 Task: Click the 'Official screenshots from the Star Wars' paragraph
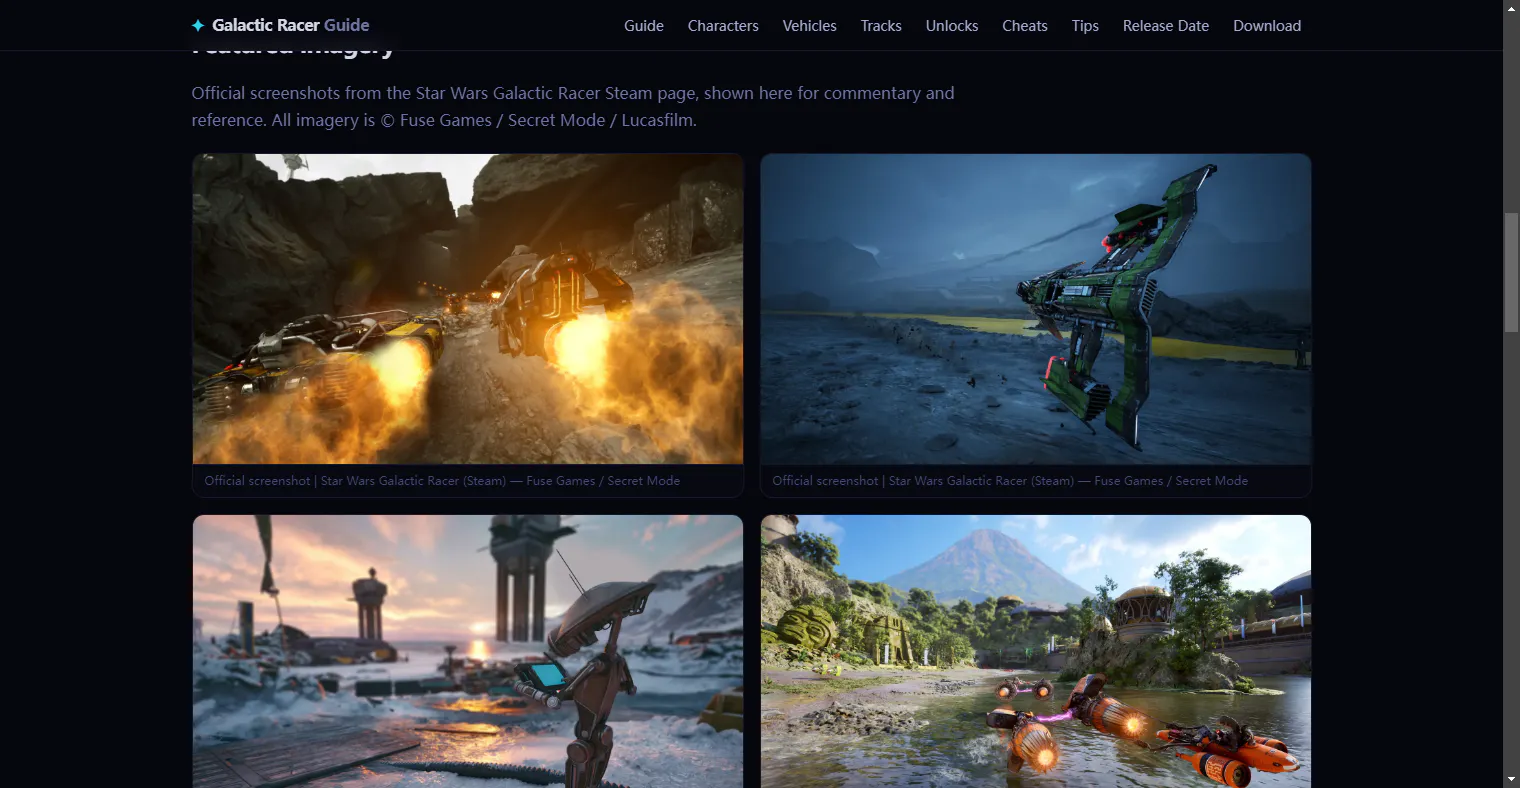pos(573,106)
